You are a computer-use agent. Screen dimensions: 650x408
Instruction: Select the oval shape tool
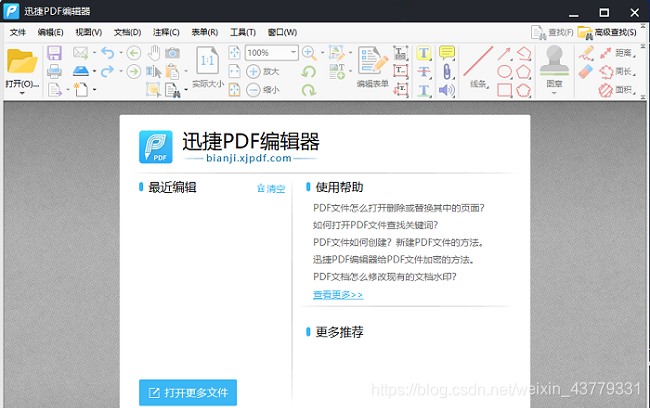coord(504,71)
